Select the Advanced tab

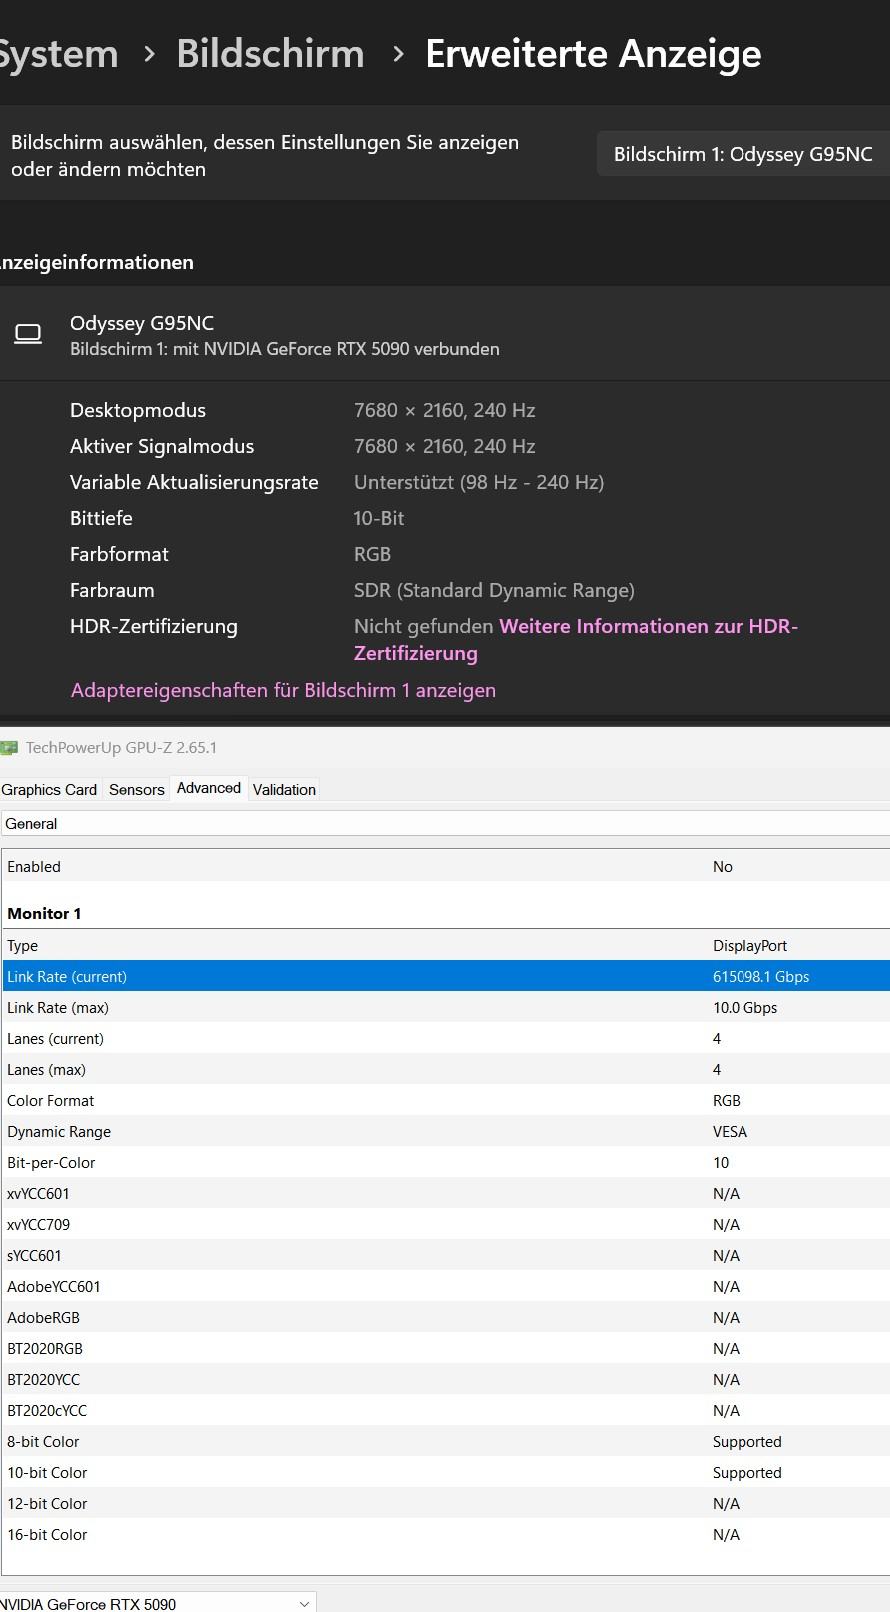click(208, 788)
